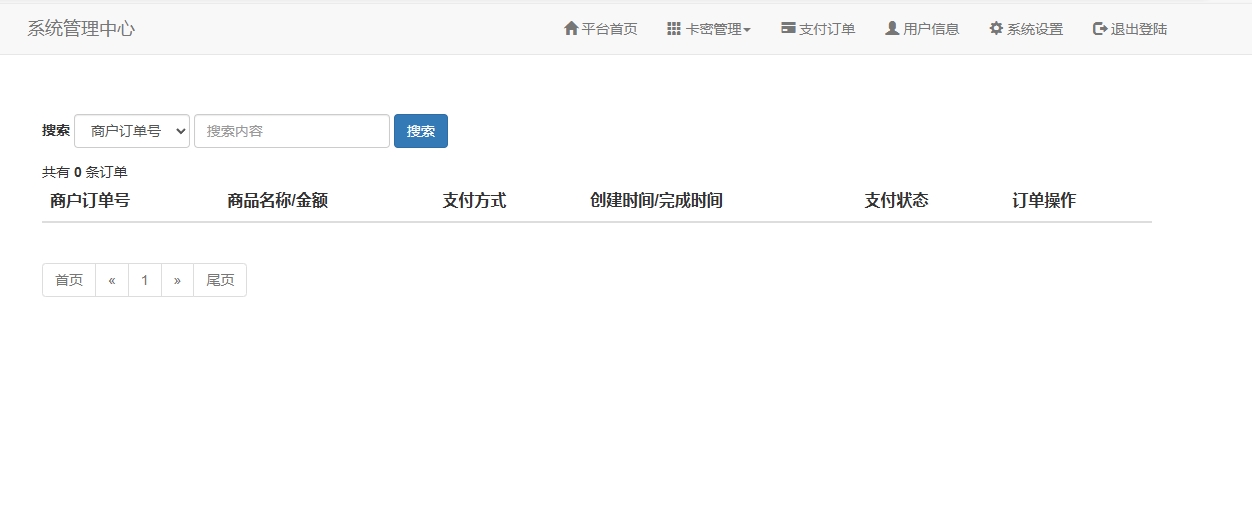Open the 商户订单号 search type dropdown
Viewport: 1252px width, 530px height.
tap(132, 131)
